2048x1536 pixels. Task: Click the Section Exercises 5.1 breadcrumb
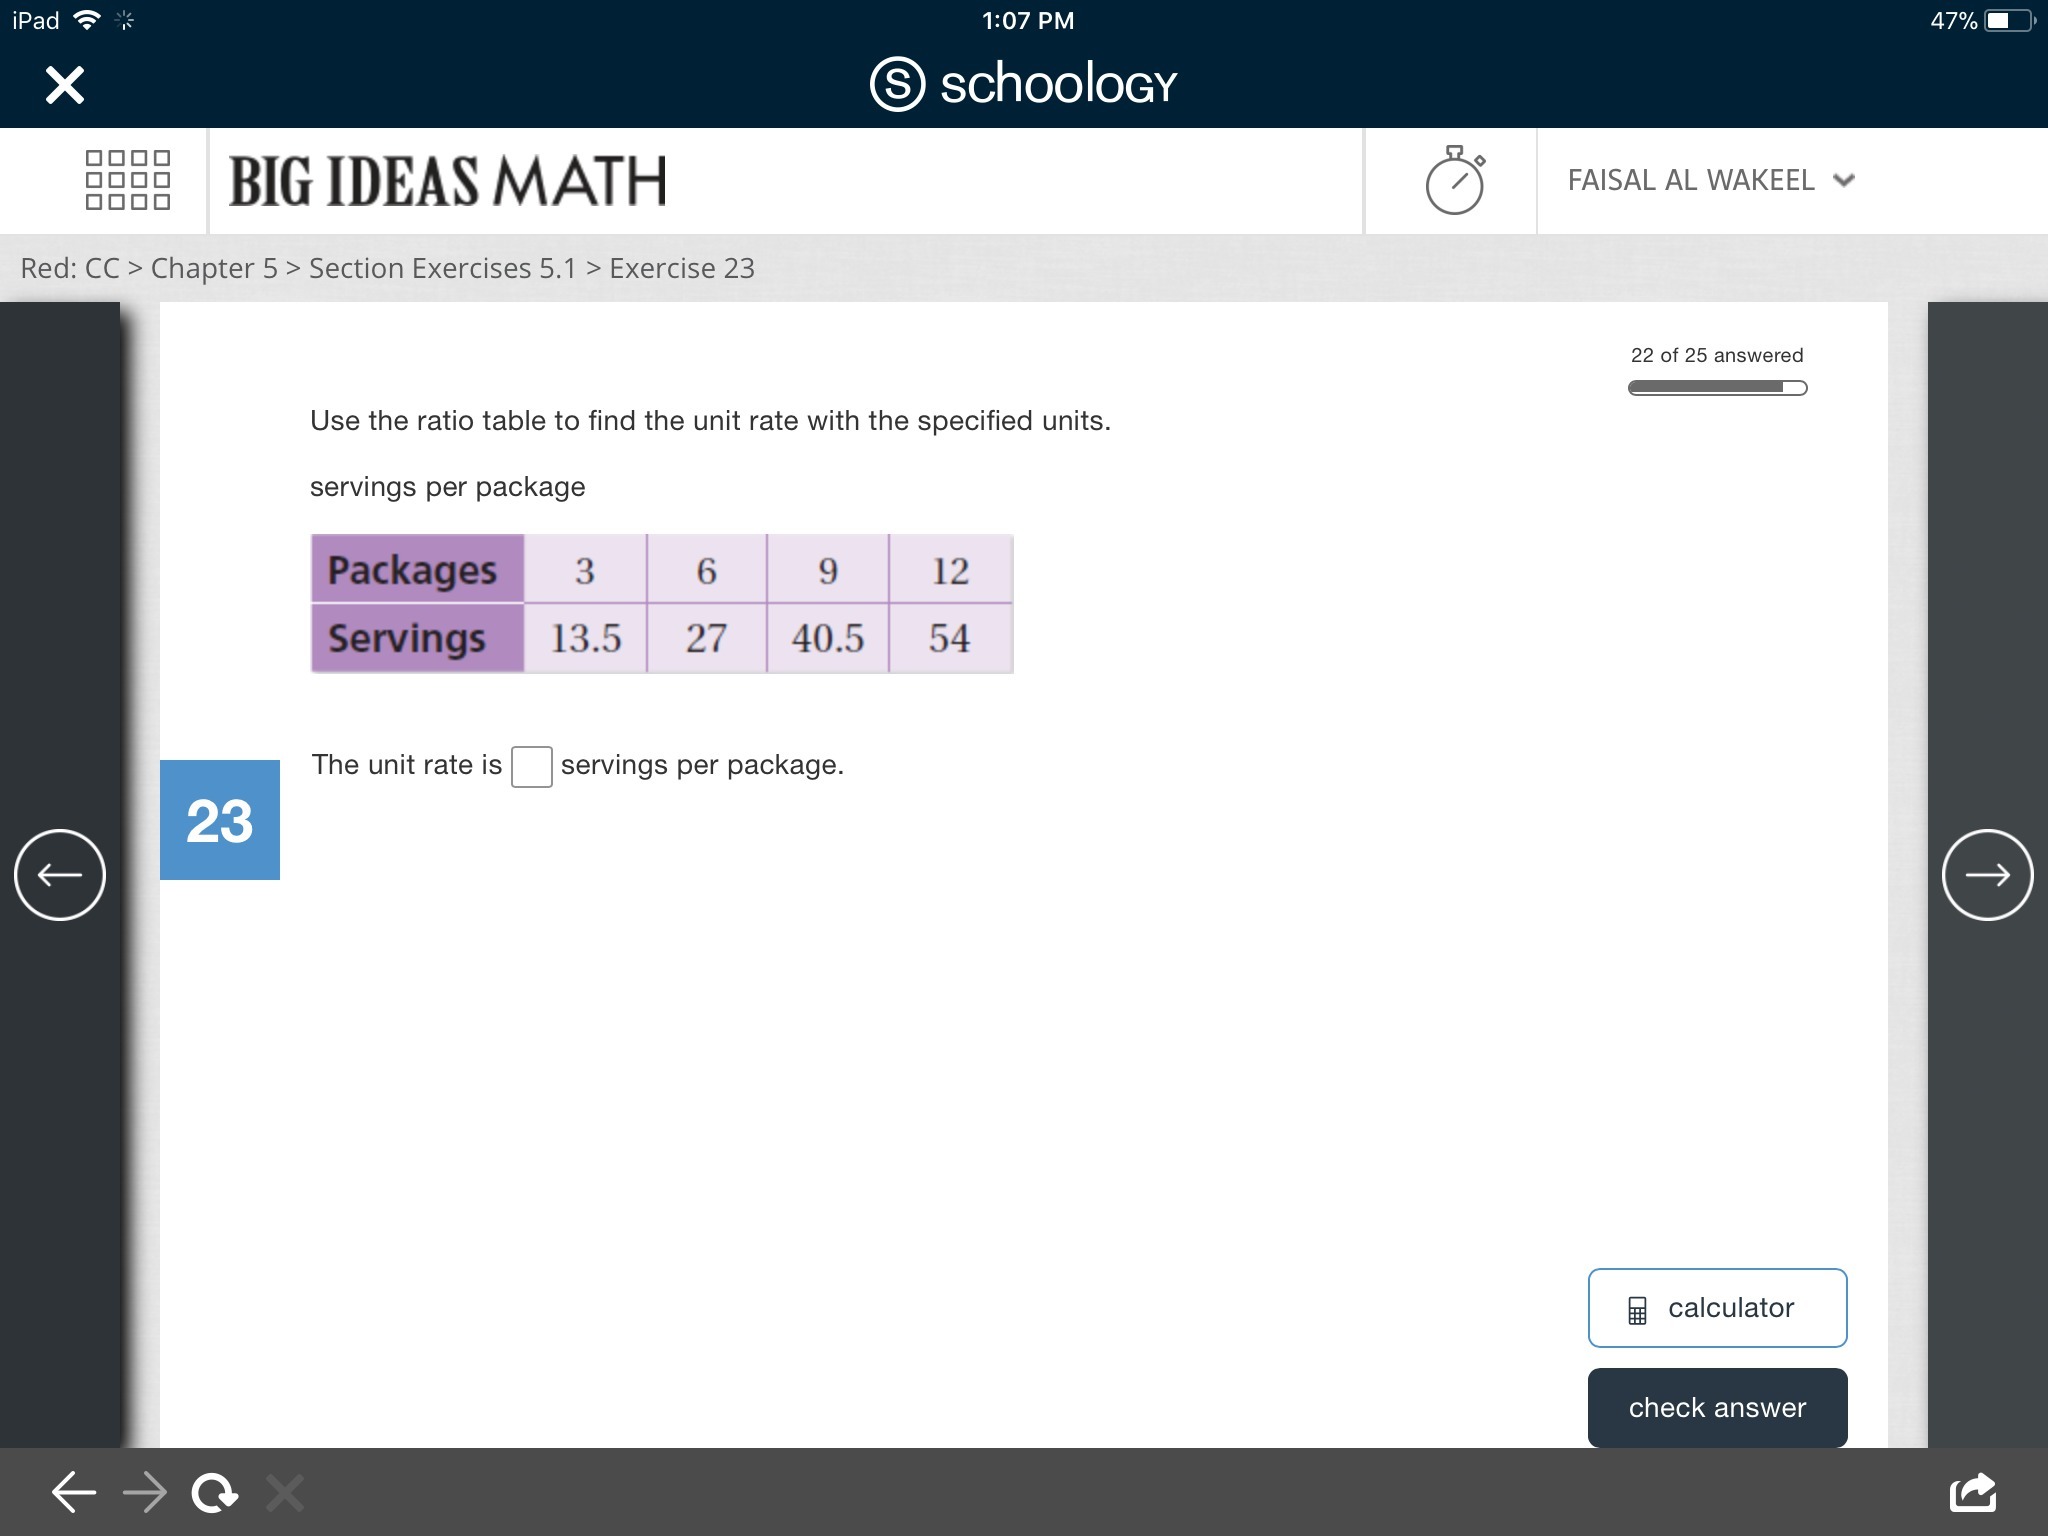coord(442,268)
